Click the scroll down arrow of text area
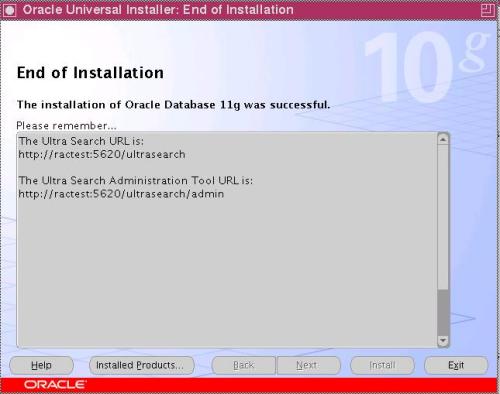The image size is (500, 394). coord(443,340)
